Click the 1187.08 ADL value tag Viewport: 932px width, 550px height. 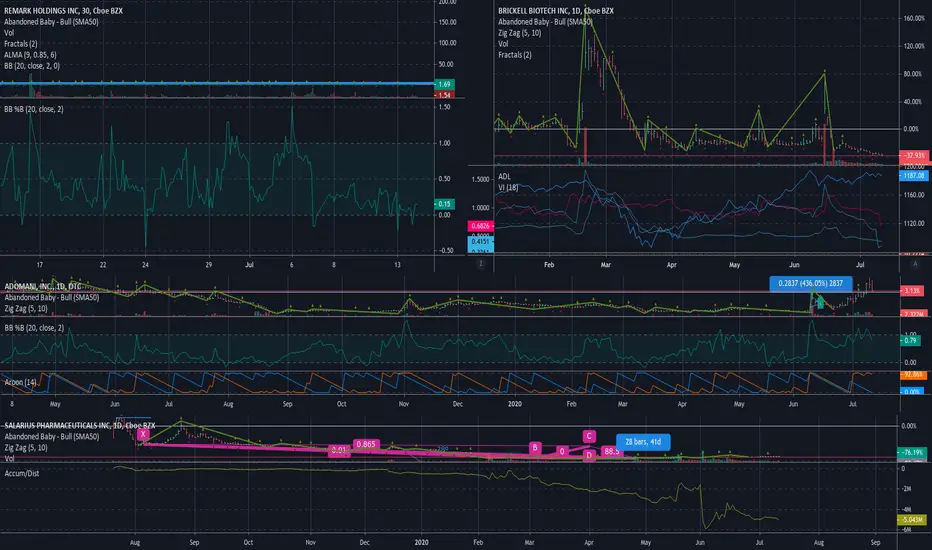coord(914,176)
